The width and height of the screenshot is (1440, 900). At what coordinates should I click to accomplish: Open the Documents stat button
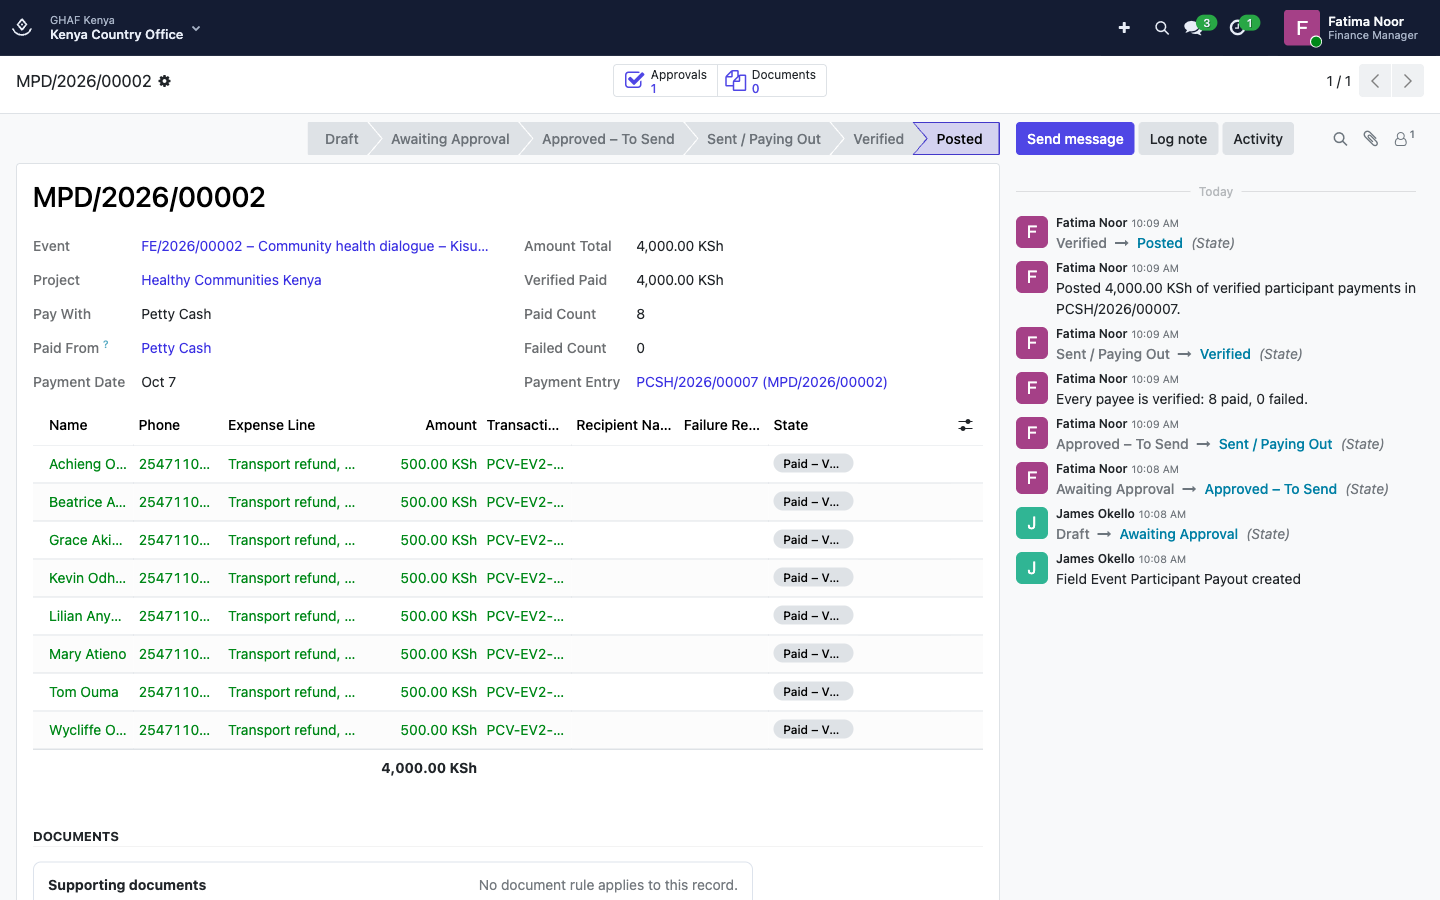point(771,81)
